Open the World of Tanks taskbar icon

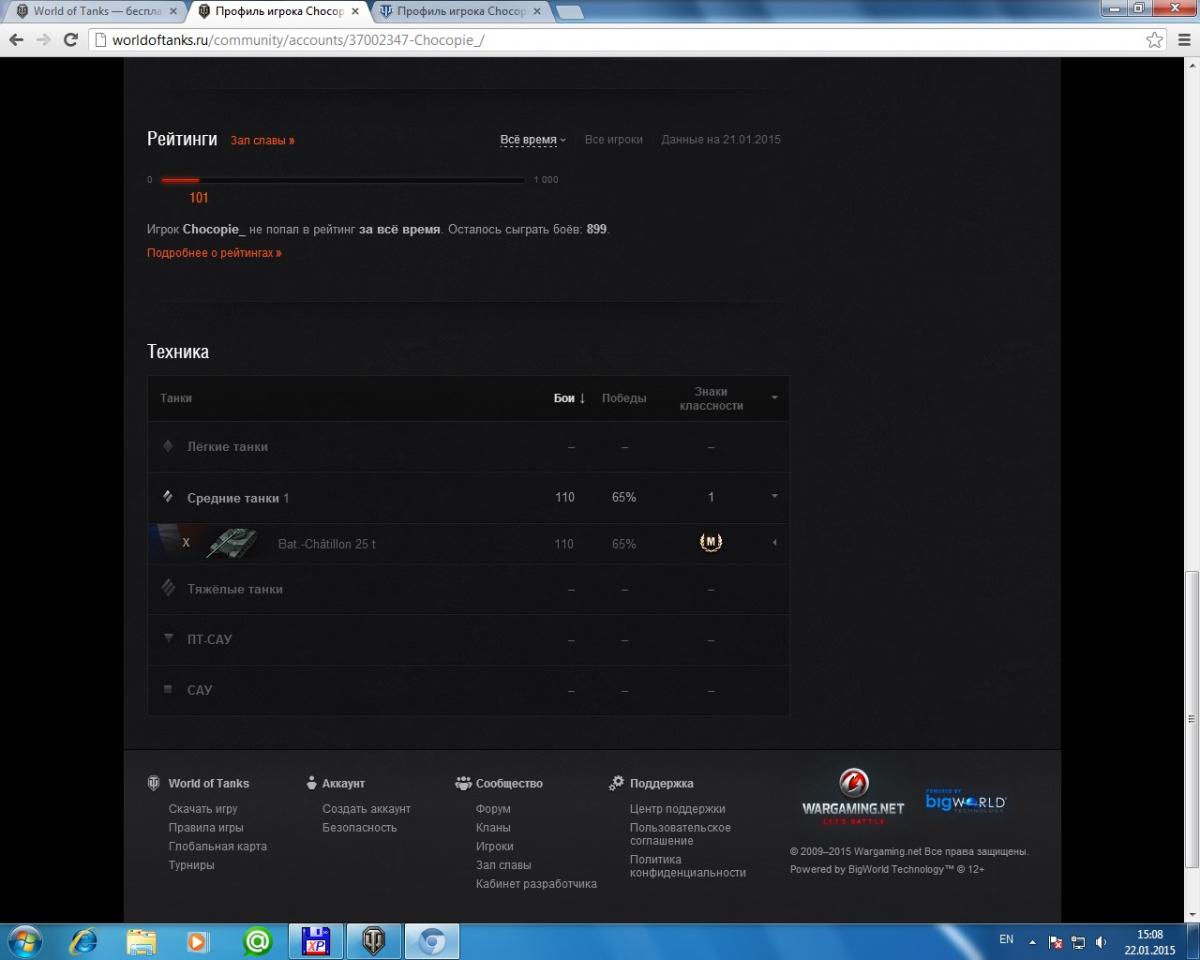tap(373, 941)
